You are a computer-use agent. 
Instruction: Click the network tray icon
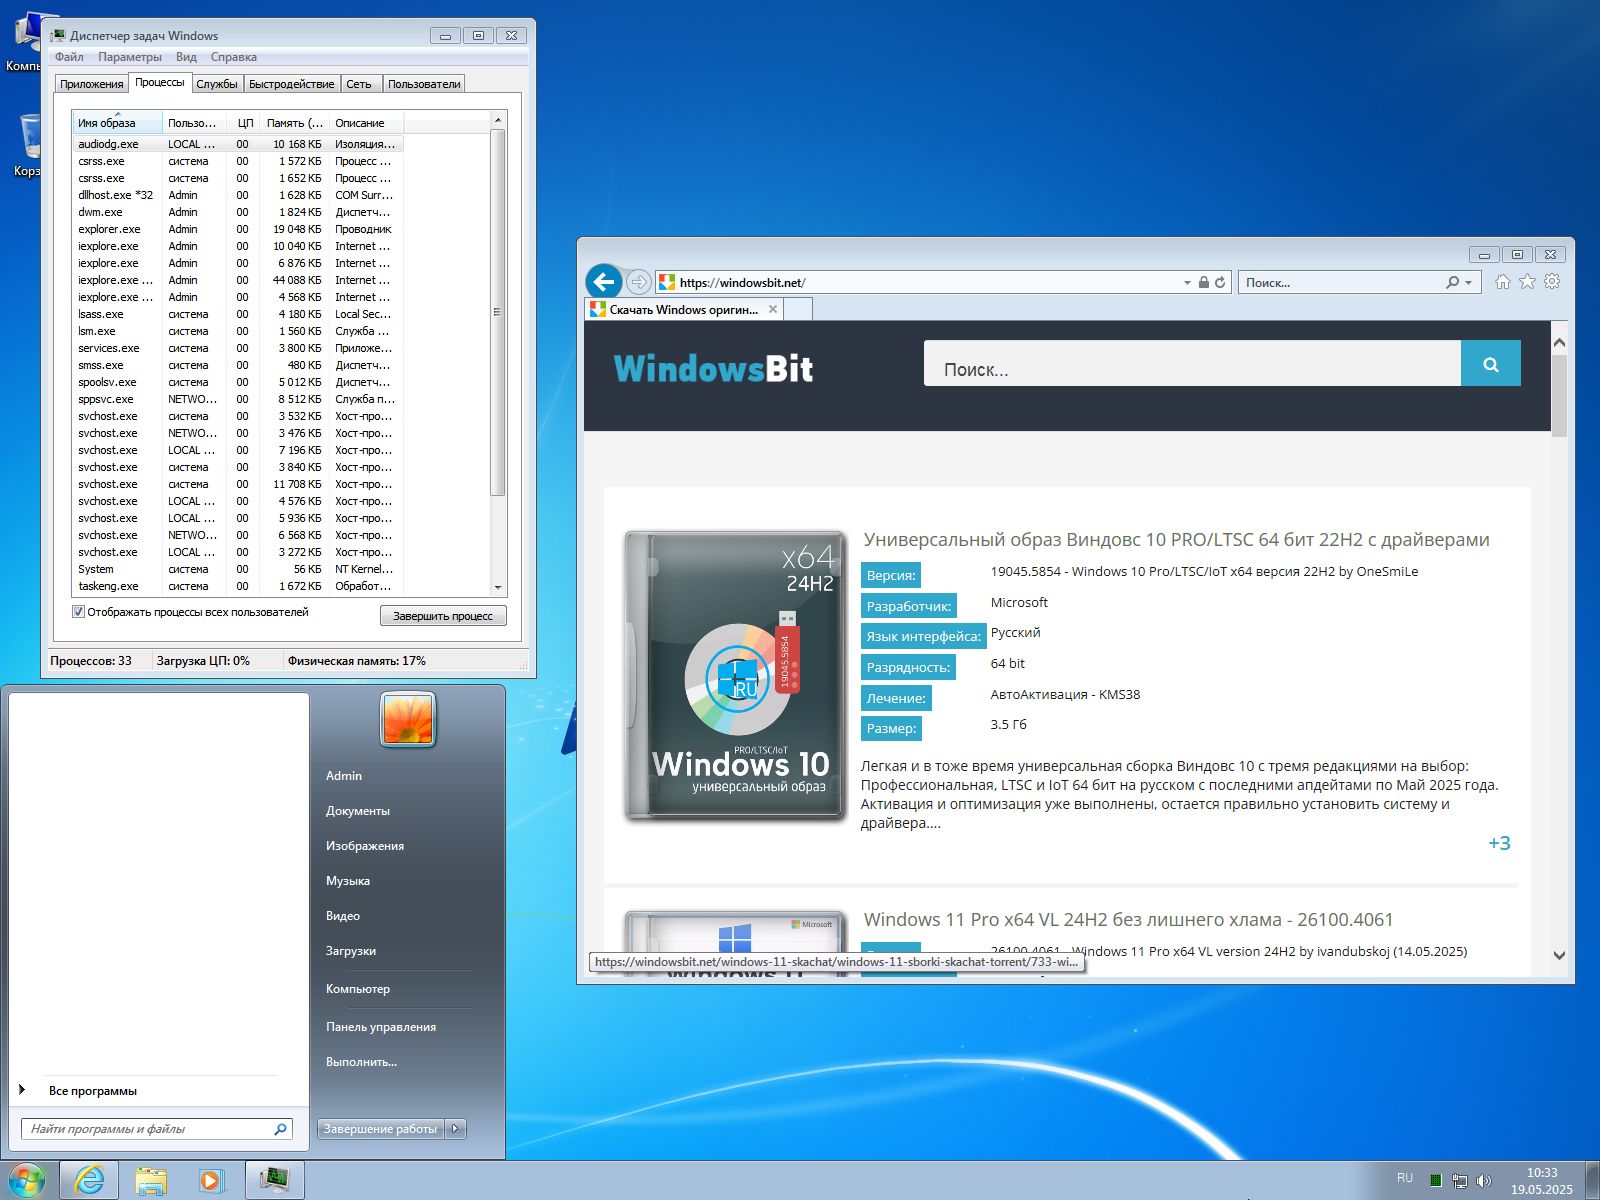(x=1459, y=1181)
